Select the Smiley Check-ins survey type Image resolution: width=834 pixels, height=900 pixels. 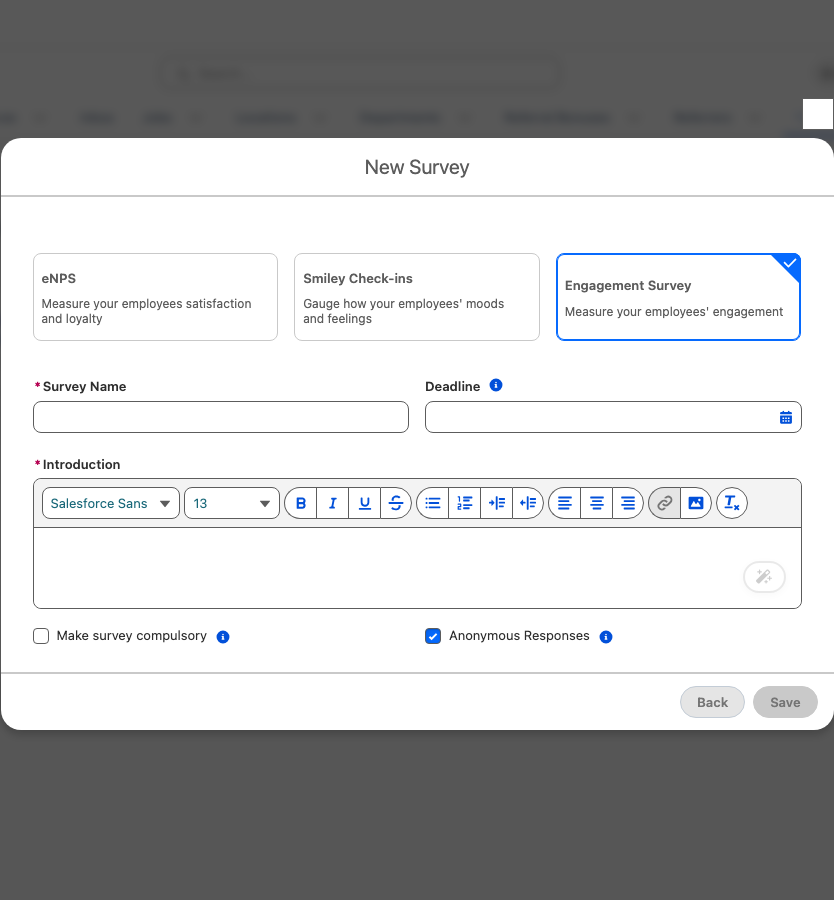(x=417, y=297)
